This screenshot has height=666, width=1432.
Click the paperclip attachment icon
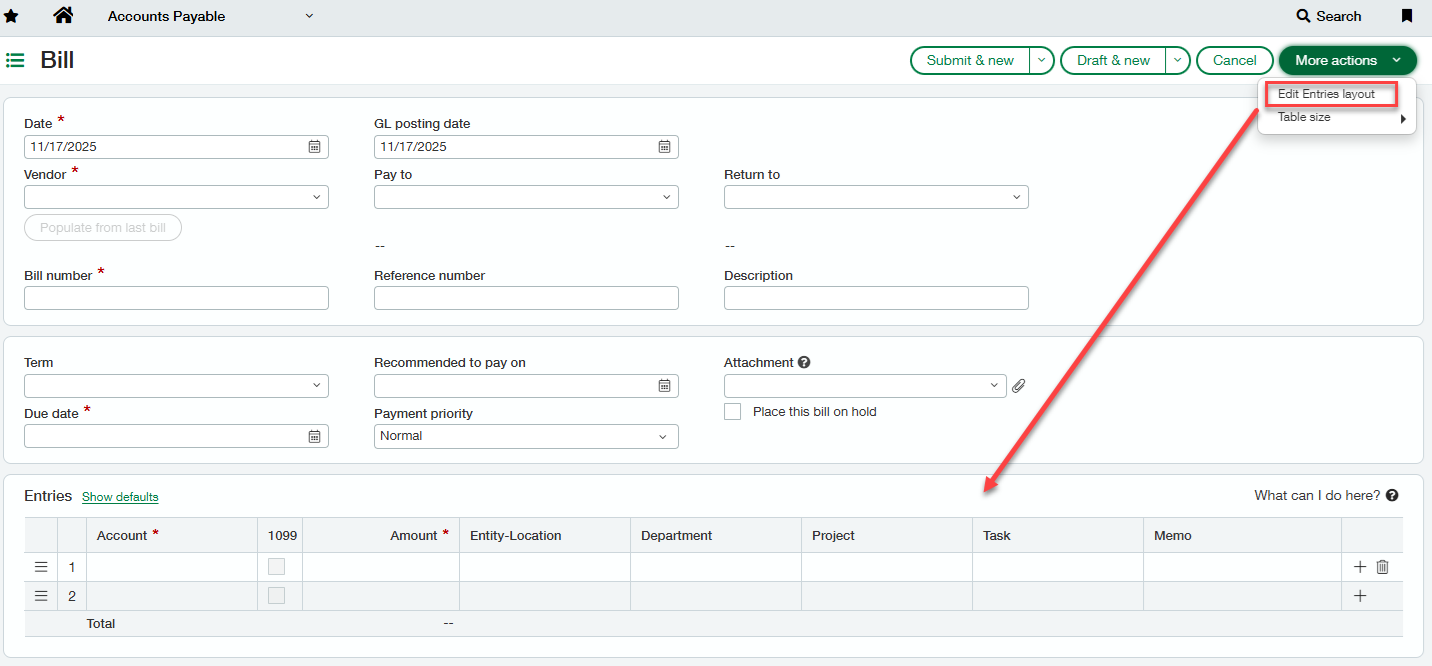1018,386
